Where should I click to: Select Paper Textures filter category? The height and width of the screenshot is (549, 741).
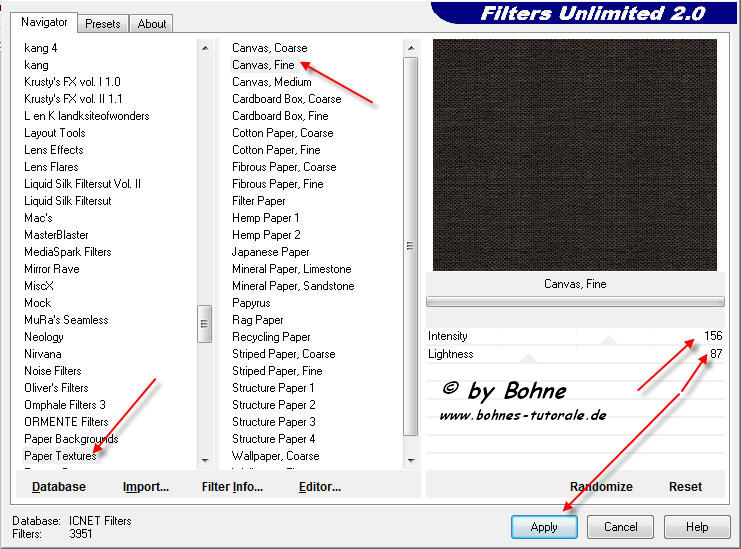60,456
